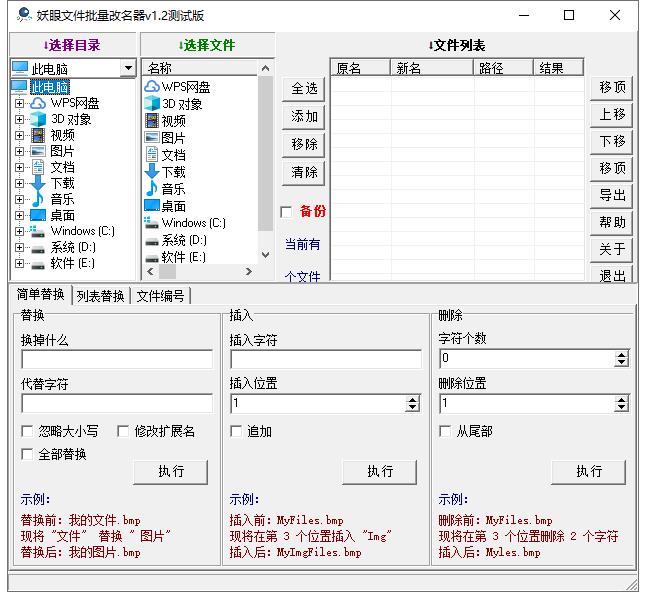Click the Windows (C:) drive icon in file list

[152, 223]
